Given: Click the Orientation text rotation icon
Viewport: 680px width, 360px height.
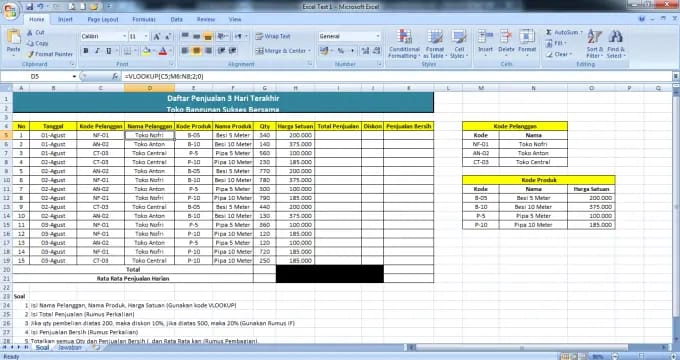Looking at the screenshot, I should point(221,36).
